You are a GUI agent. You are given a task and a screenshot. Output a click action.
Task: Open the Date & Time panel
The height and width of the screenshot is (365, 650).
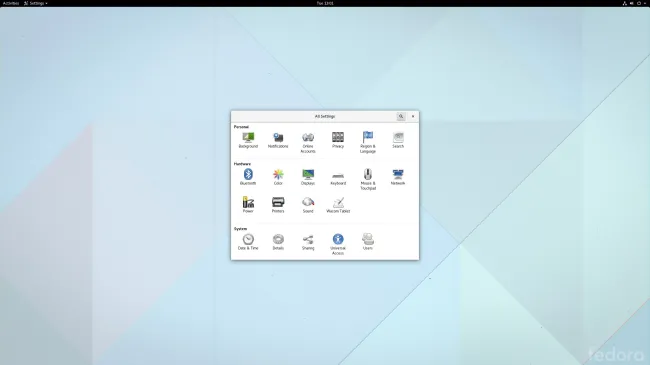[248, 242]
